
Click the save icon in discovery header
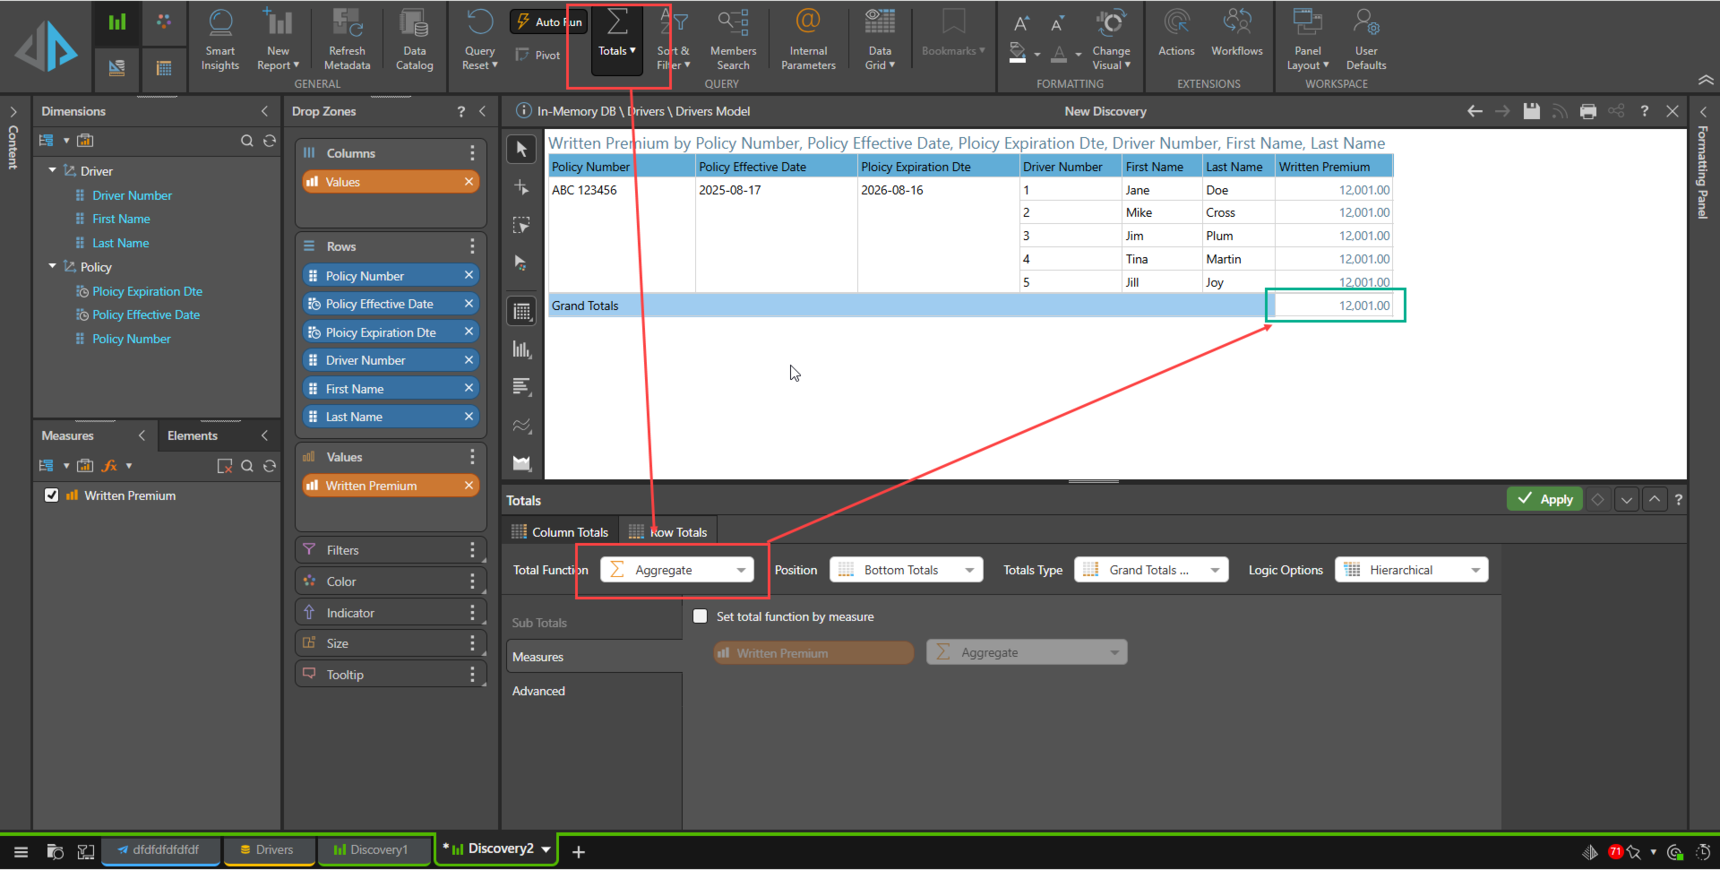pyautogui.click(x=1531, y=111)
